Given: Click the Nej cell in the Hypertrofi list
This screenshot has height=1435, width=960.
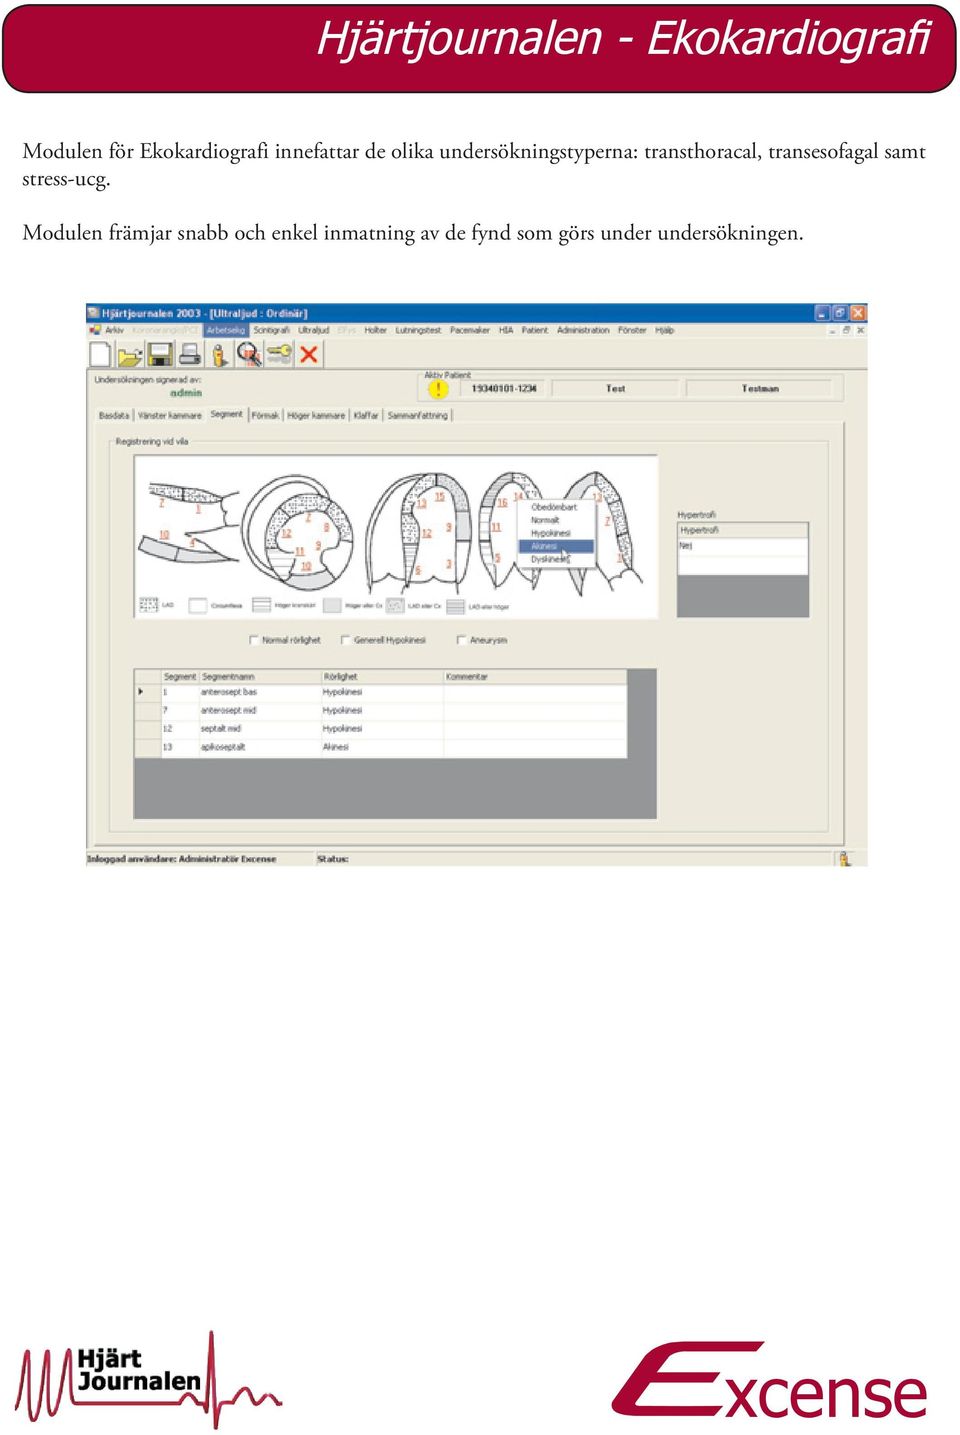Looking at the screenshot, I should point(743,546).
